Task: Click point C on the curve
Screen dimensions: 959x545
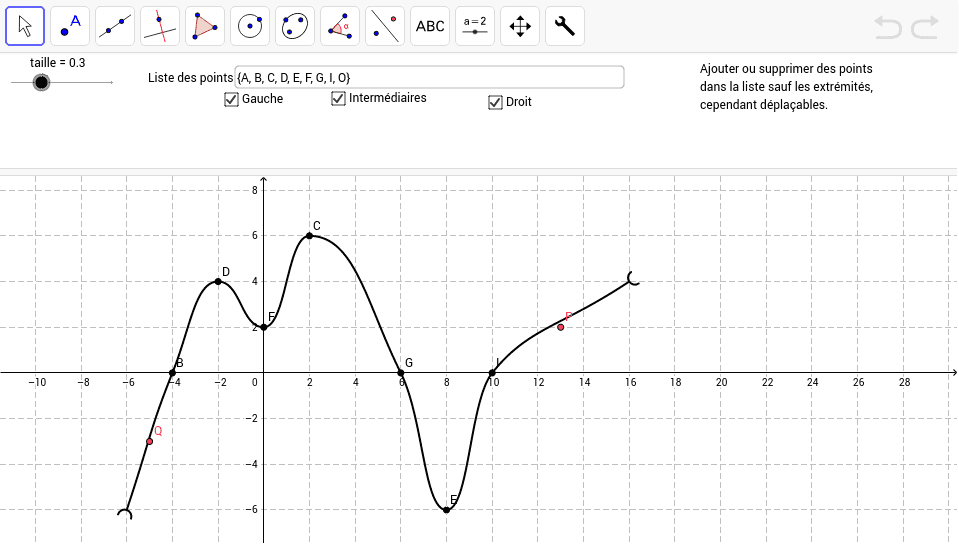Action: 309,235
